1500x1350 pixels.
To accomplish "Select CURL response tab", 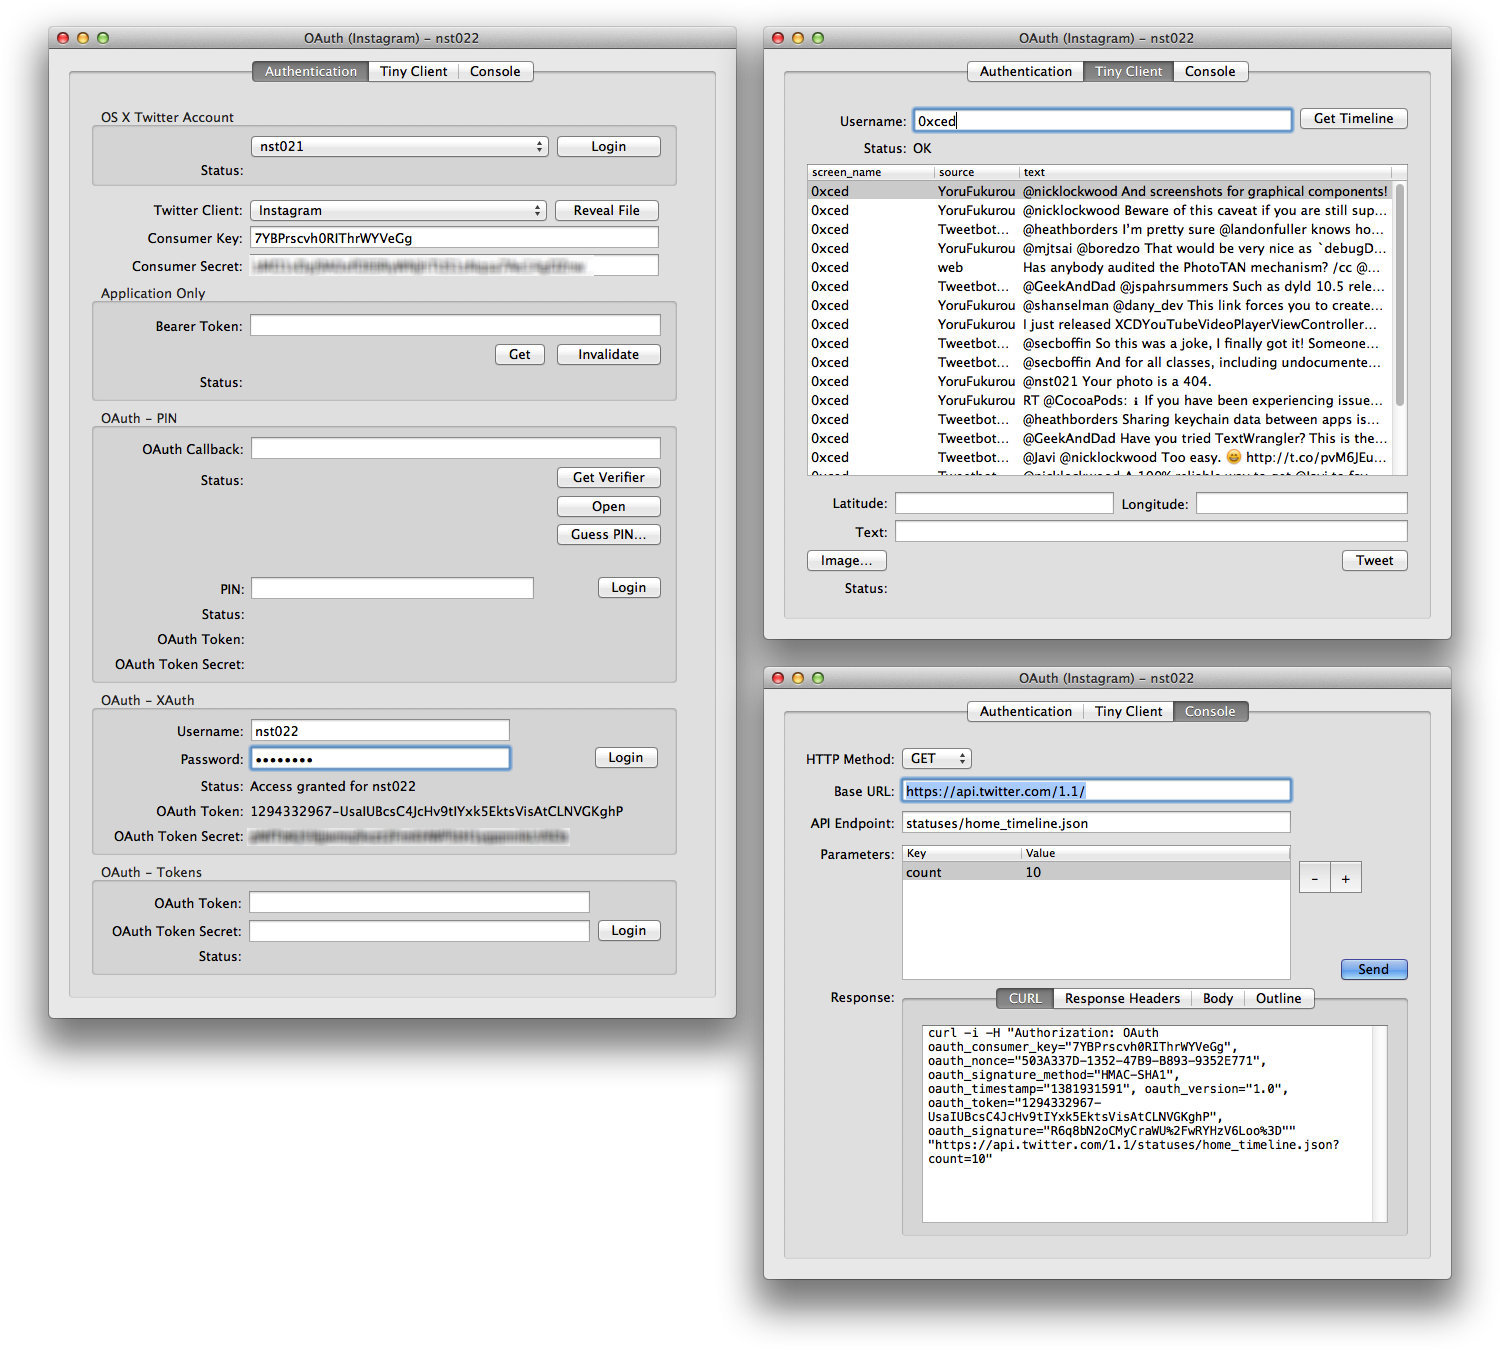I will click(x=1024, y=998).
